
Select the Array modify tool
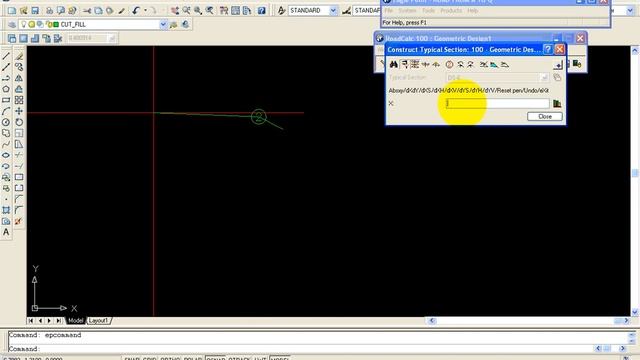pyautogui.click(x=19, y=100)
